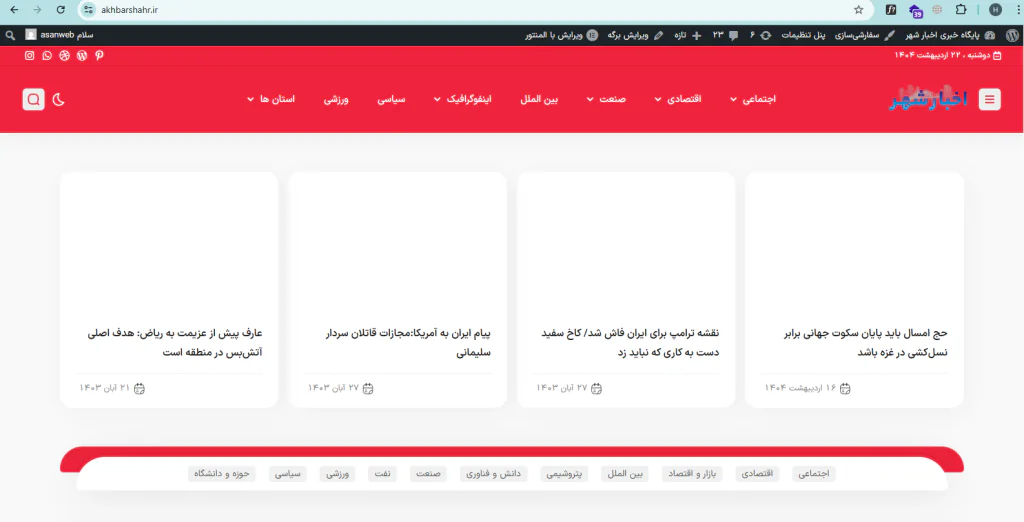The image size is (1024, 522).
Task: Click the extension icon with badge 39
Action: (x=916, y=10)
